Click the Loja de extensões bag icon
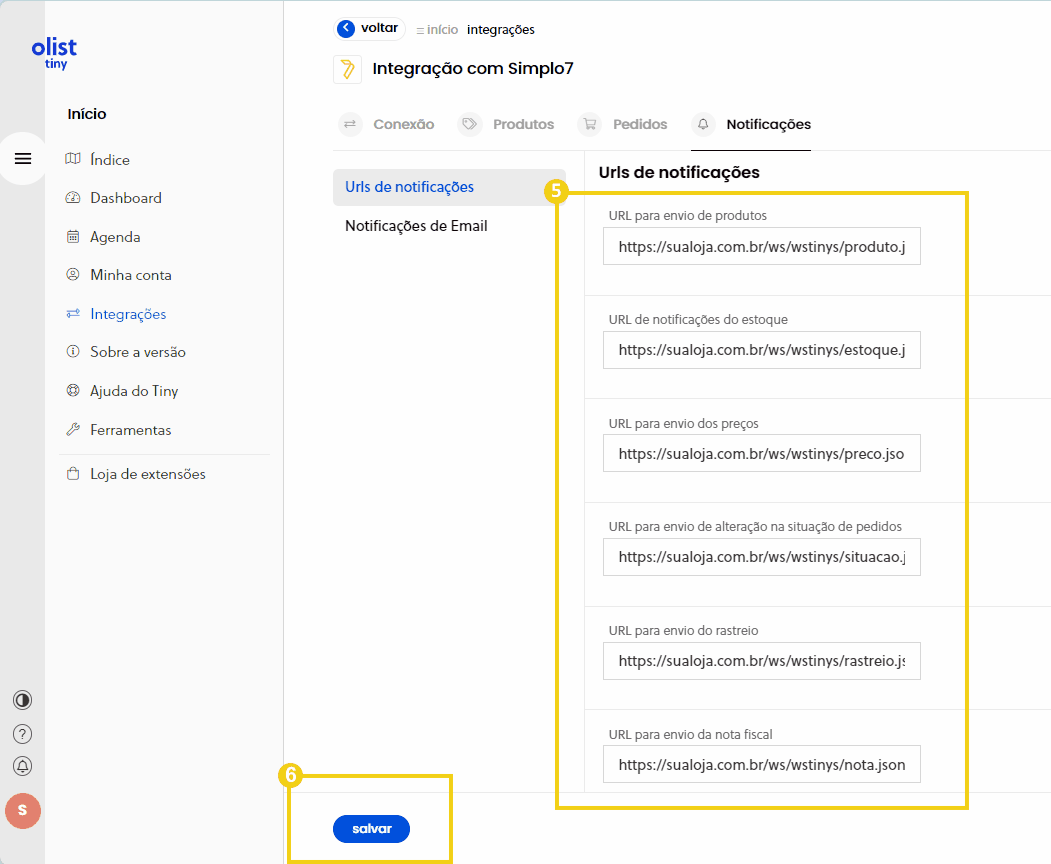This screenshot has width=1051, height=864. pos(72,474)
